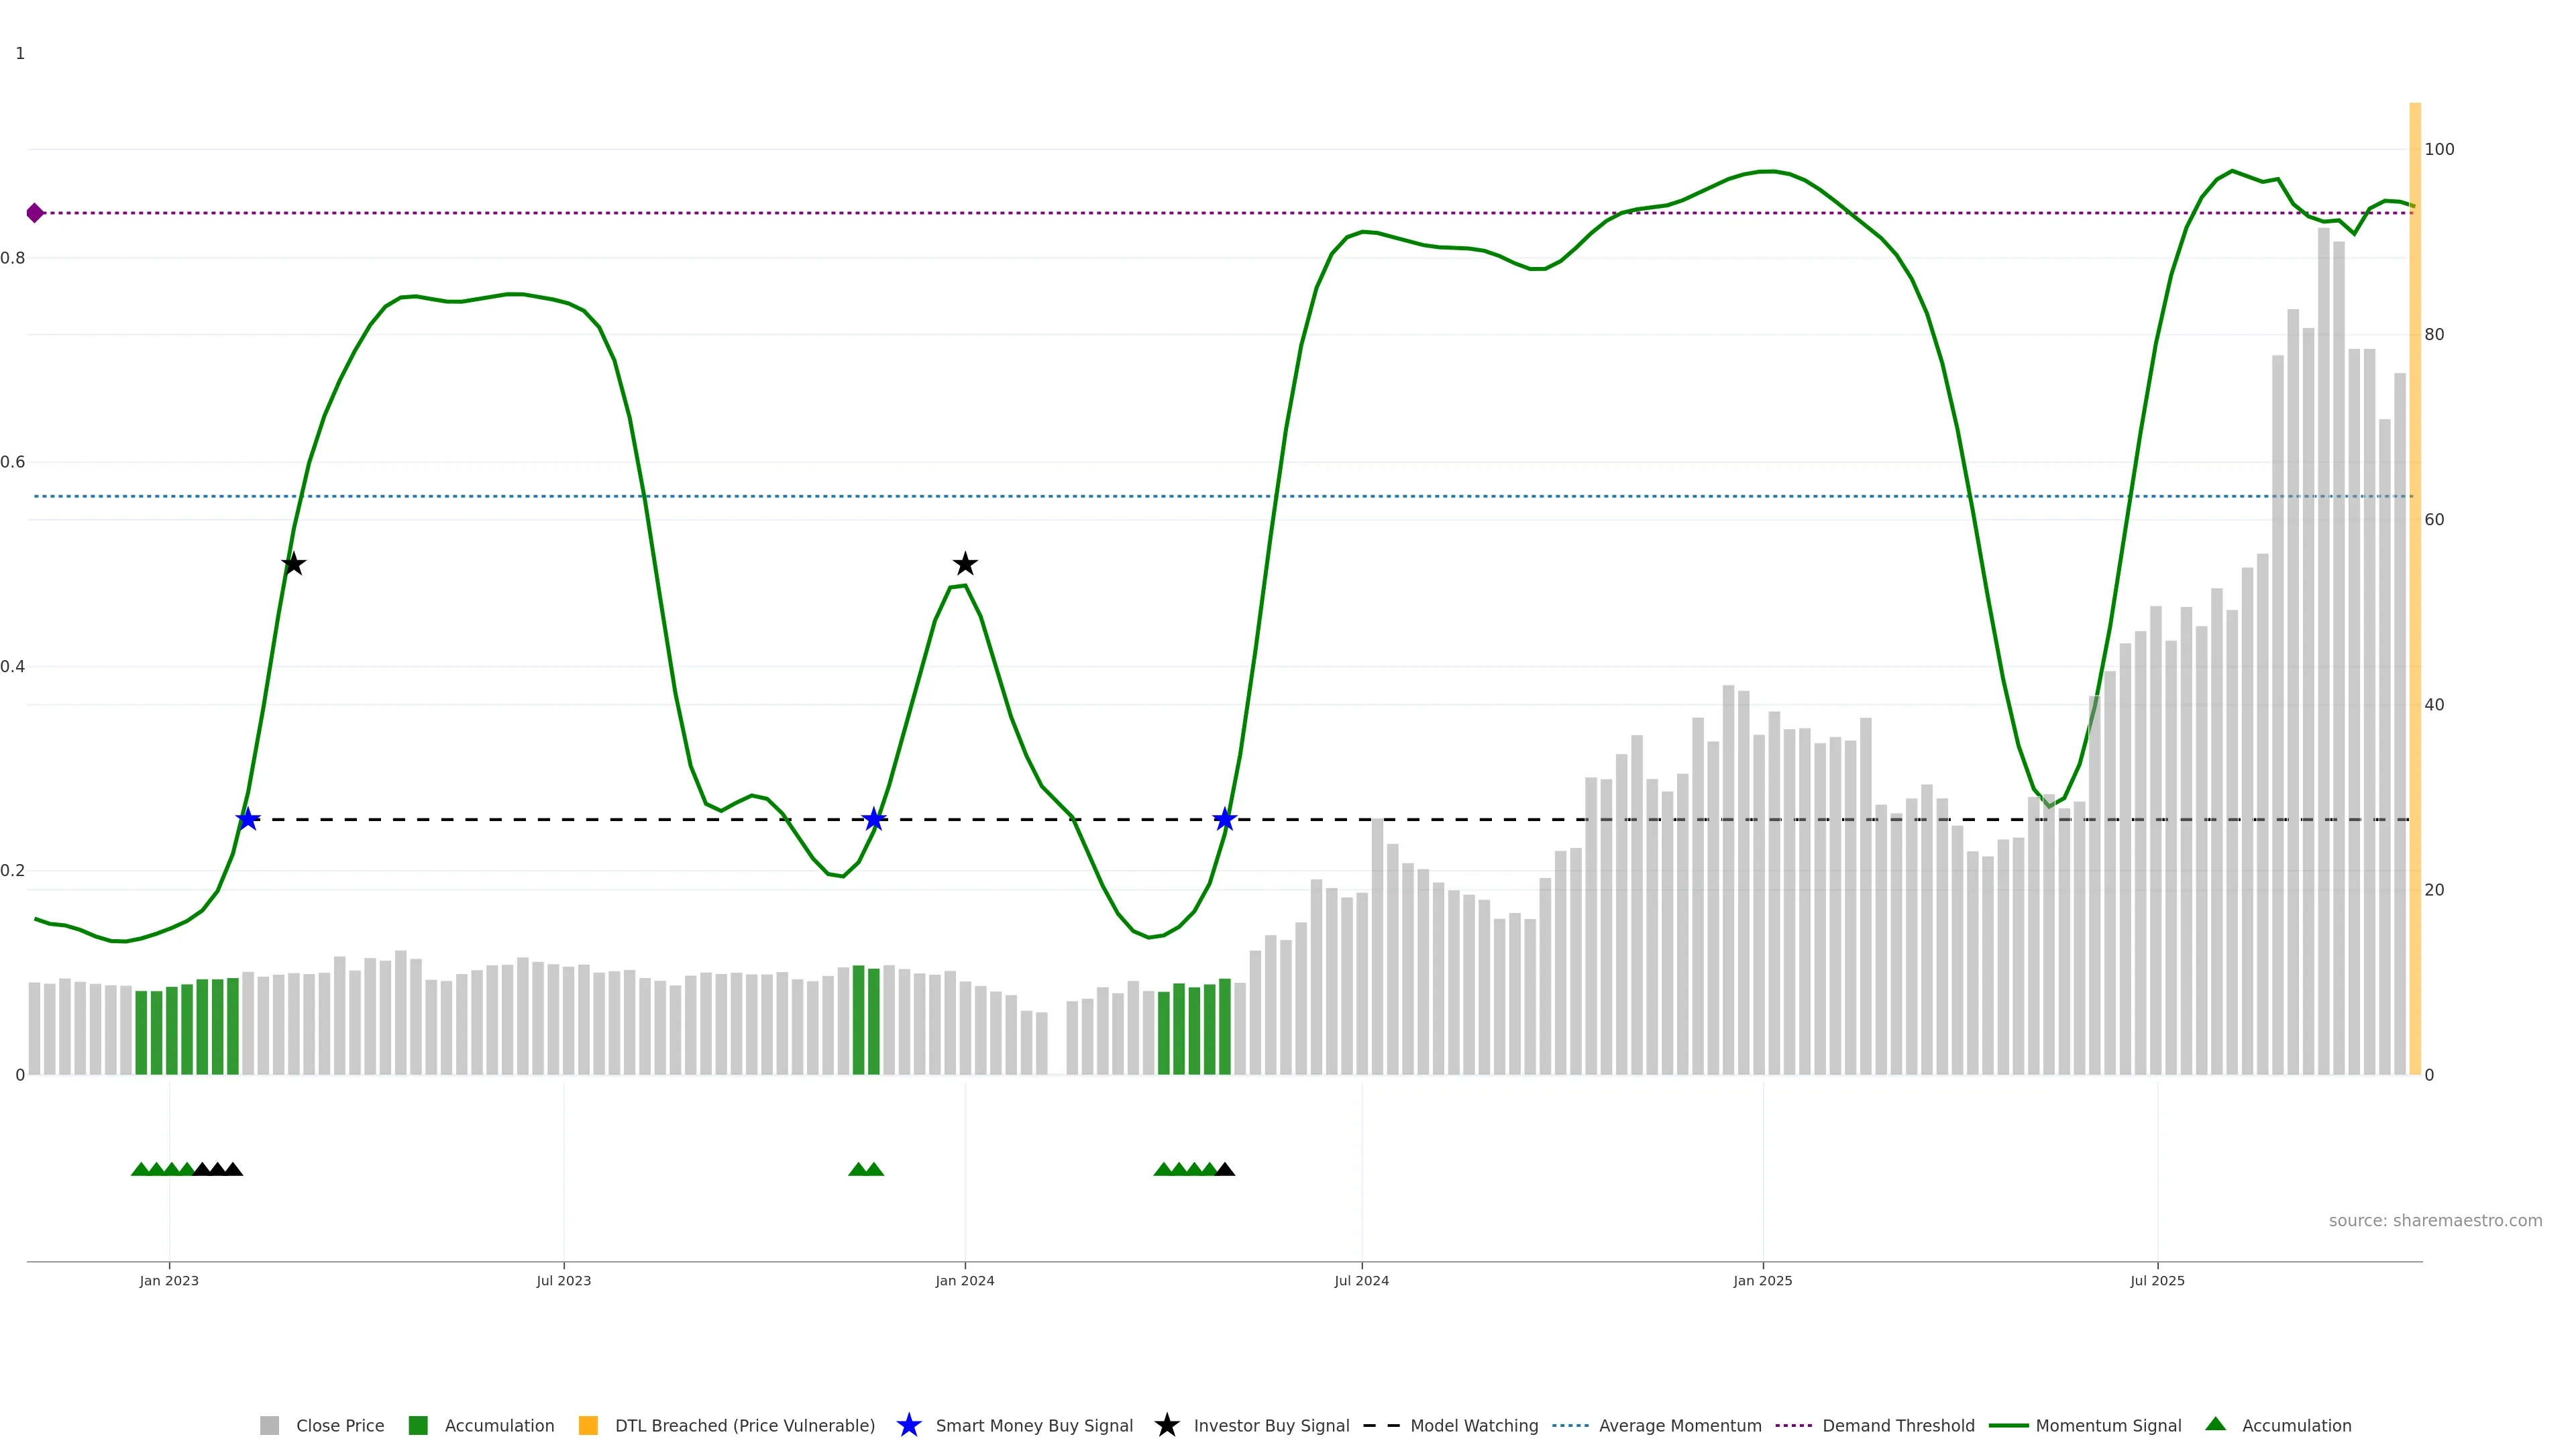Click the Investor Buy Signal legend star
Image resolution: width=2576 pixels, height=1449 pixels.
1166,1425
